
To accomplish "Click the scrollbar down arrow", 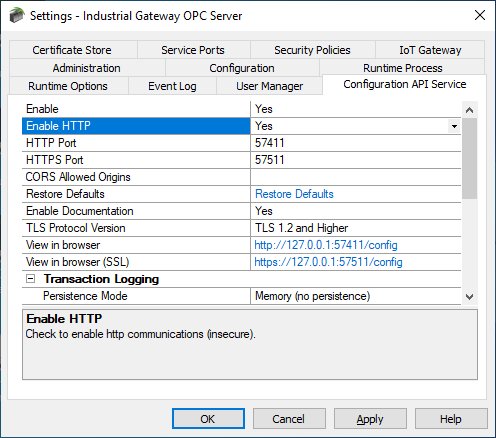I will tap(469, 296).
